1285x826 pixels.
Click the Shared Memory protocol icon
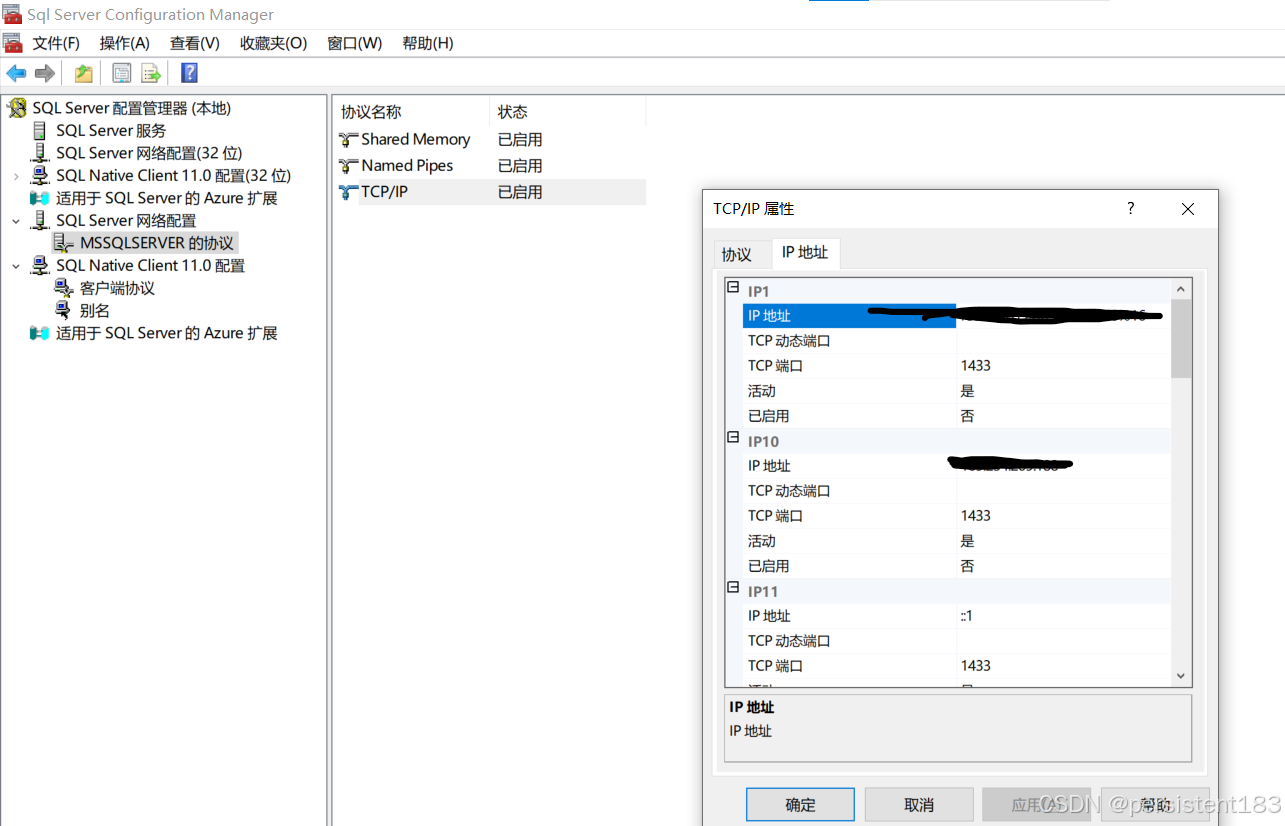coord(348,139)
